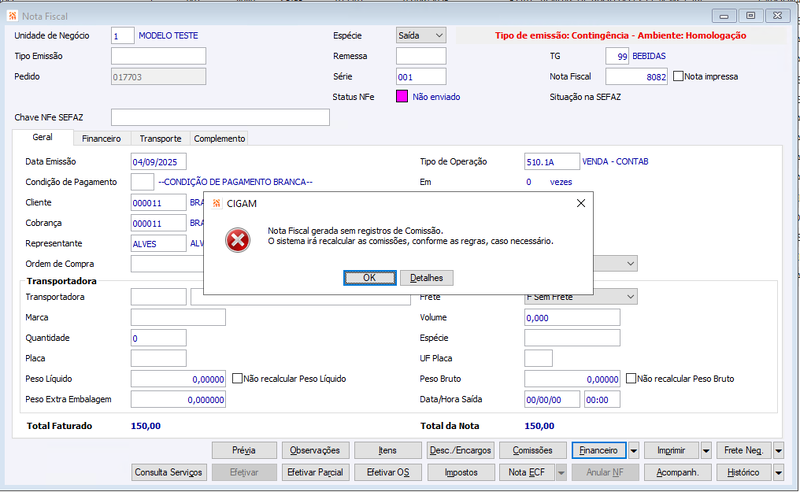Click the Nota Fiscal window title icon
This screenshot has width=800, height=492.
(x=12, y=16)
